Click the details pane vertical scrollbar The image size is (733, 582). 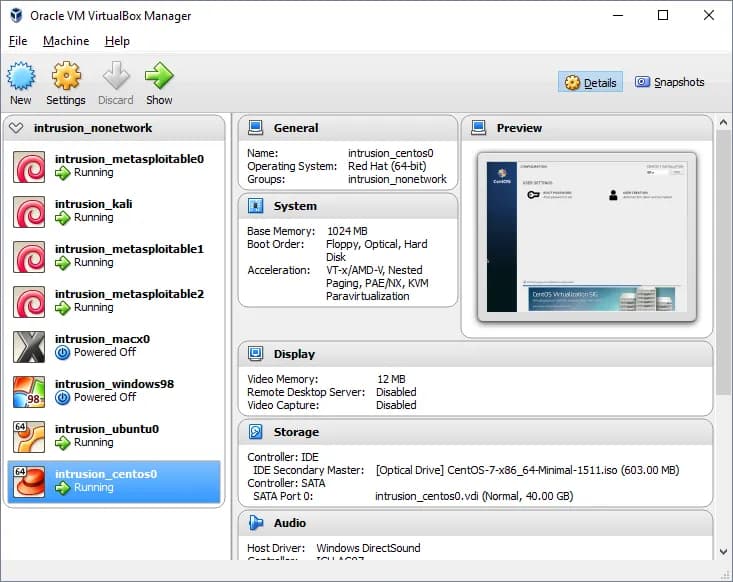(x=723, y=260)
